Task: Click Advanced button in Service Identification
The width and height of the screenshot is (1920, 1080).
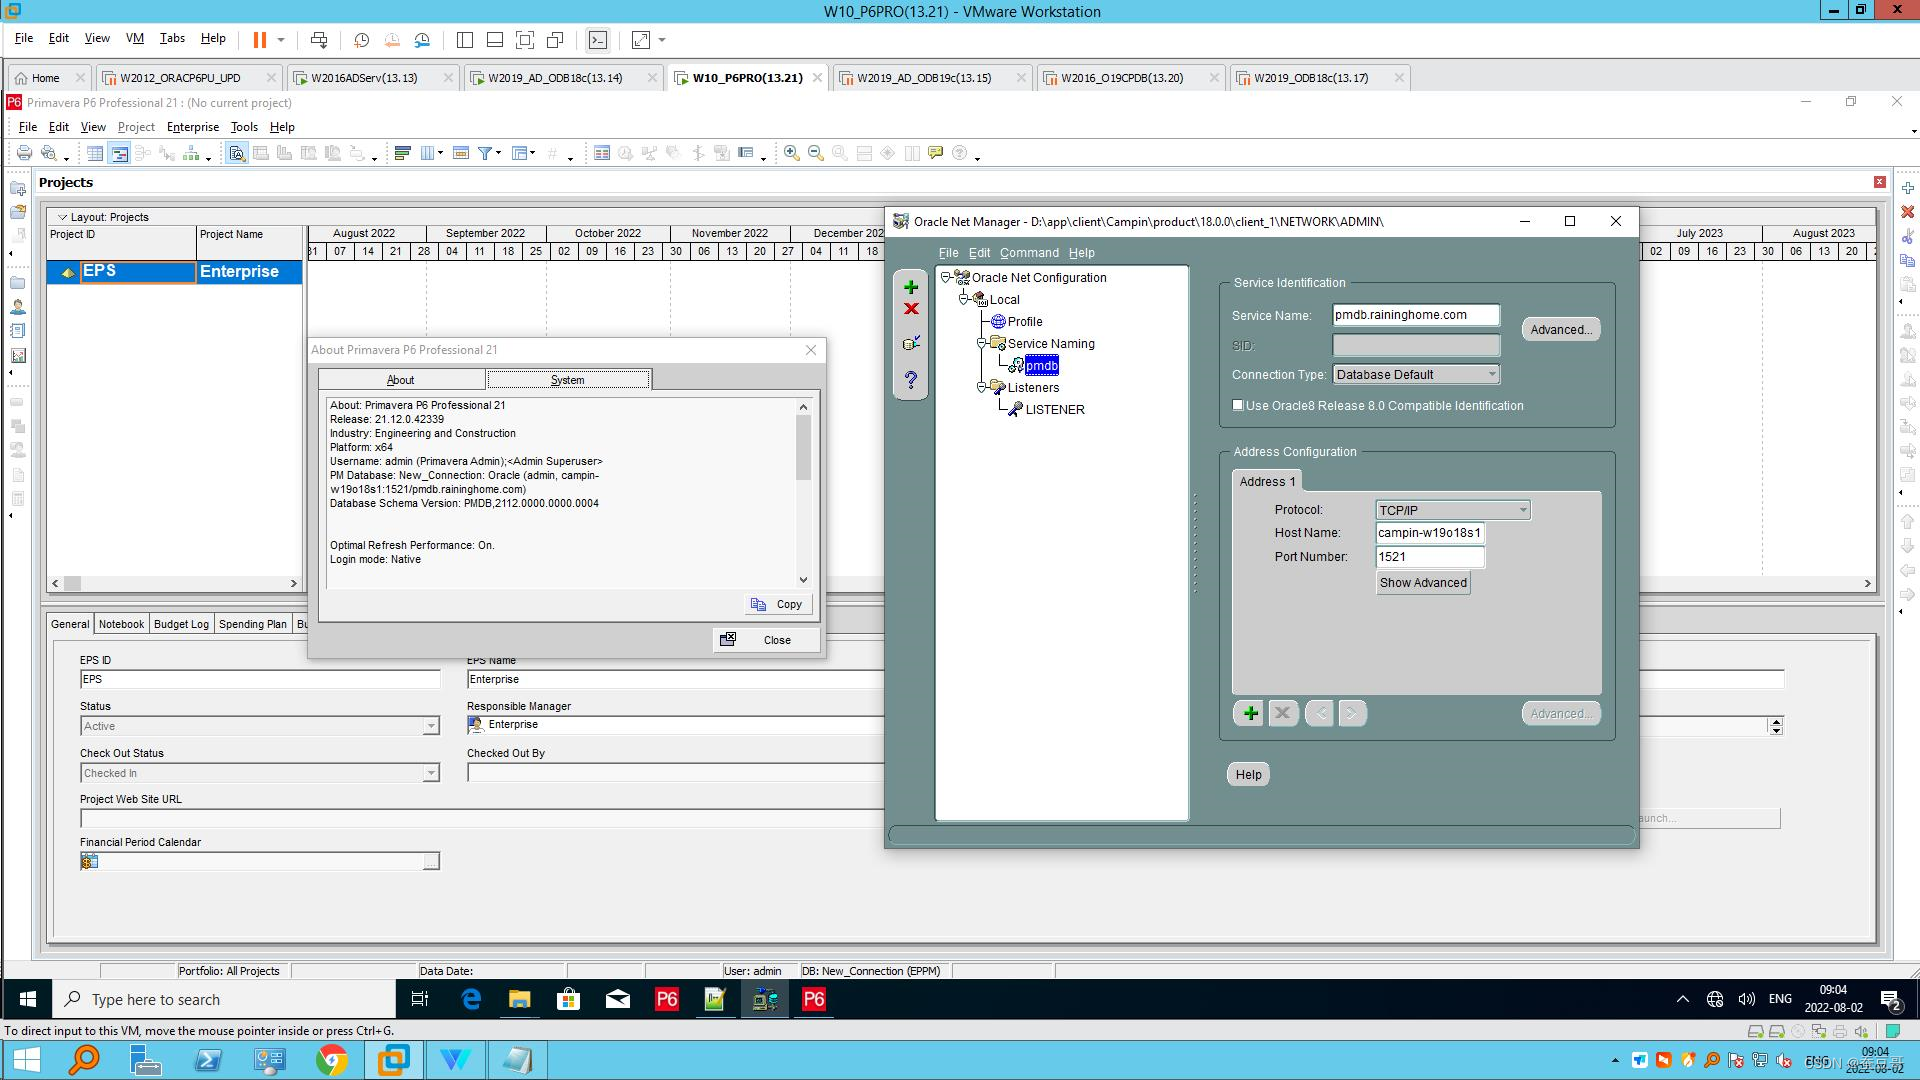Action: point(1560,330)
